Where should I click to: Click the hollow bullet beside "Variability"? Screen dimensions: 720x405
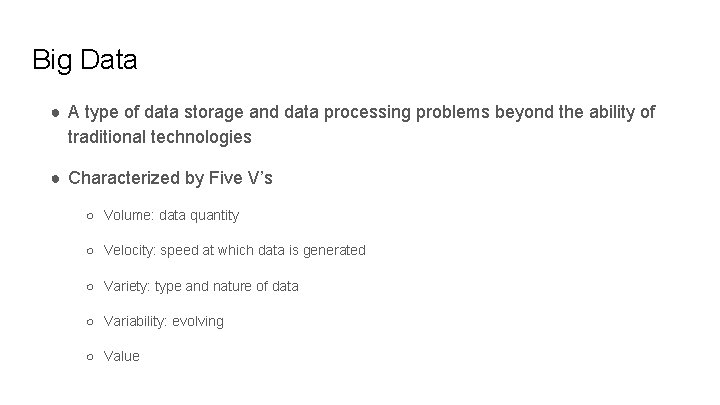[x=89, y=321]
